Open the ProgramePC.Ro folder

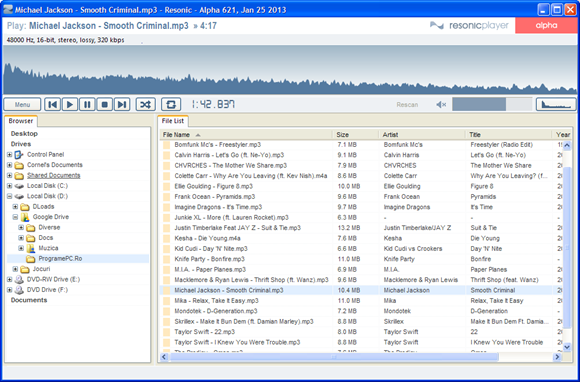pos(60,258)
